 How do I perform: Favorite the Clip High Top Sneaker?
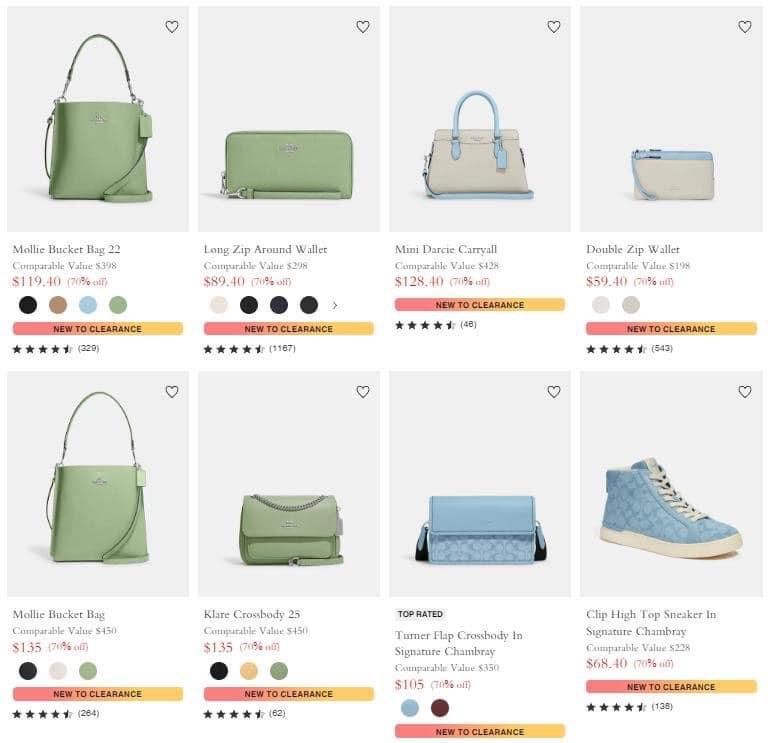(x=745, y=392)
